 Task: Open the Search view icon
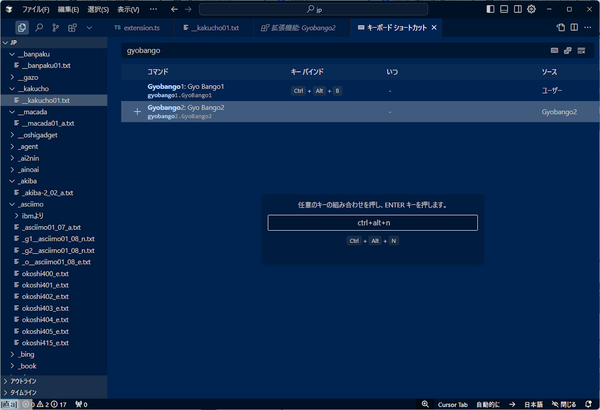click(x=39, y=28)
